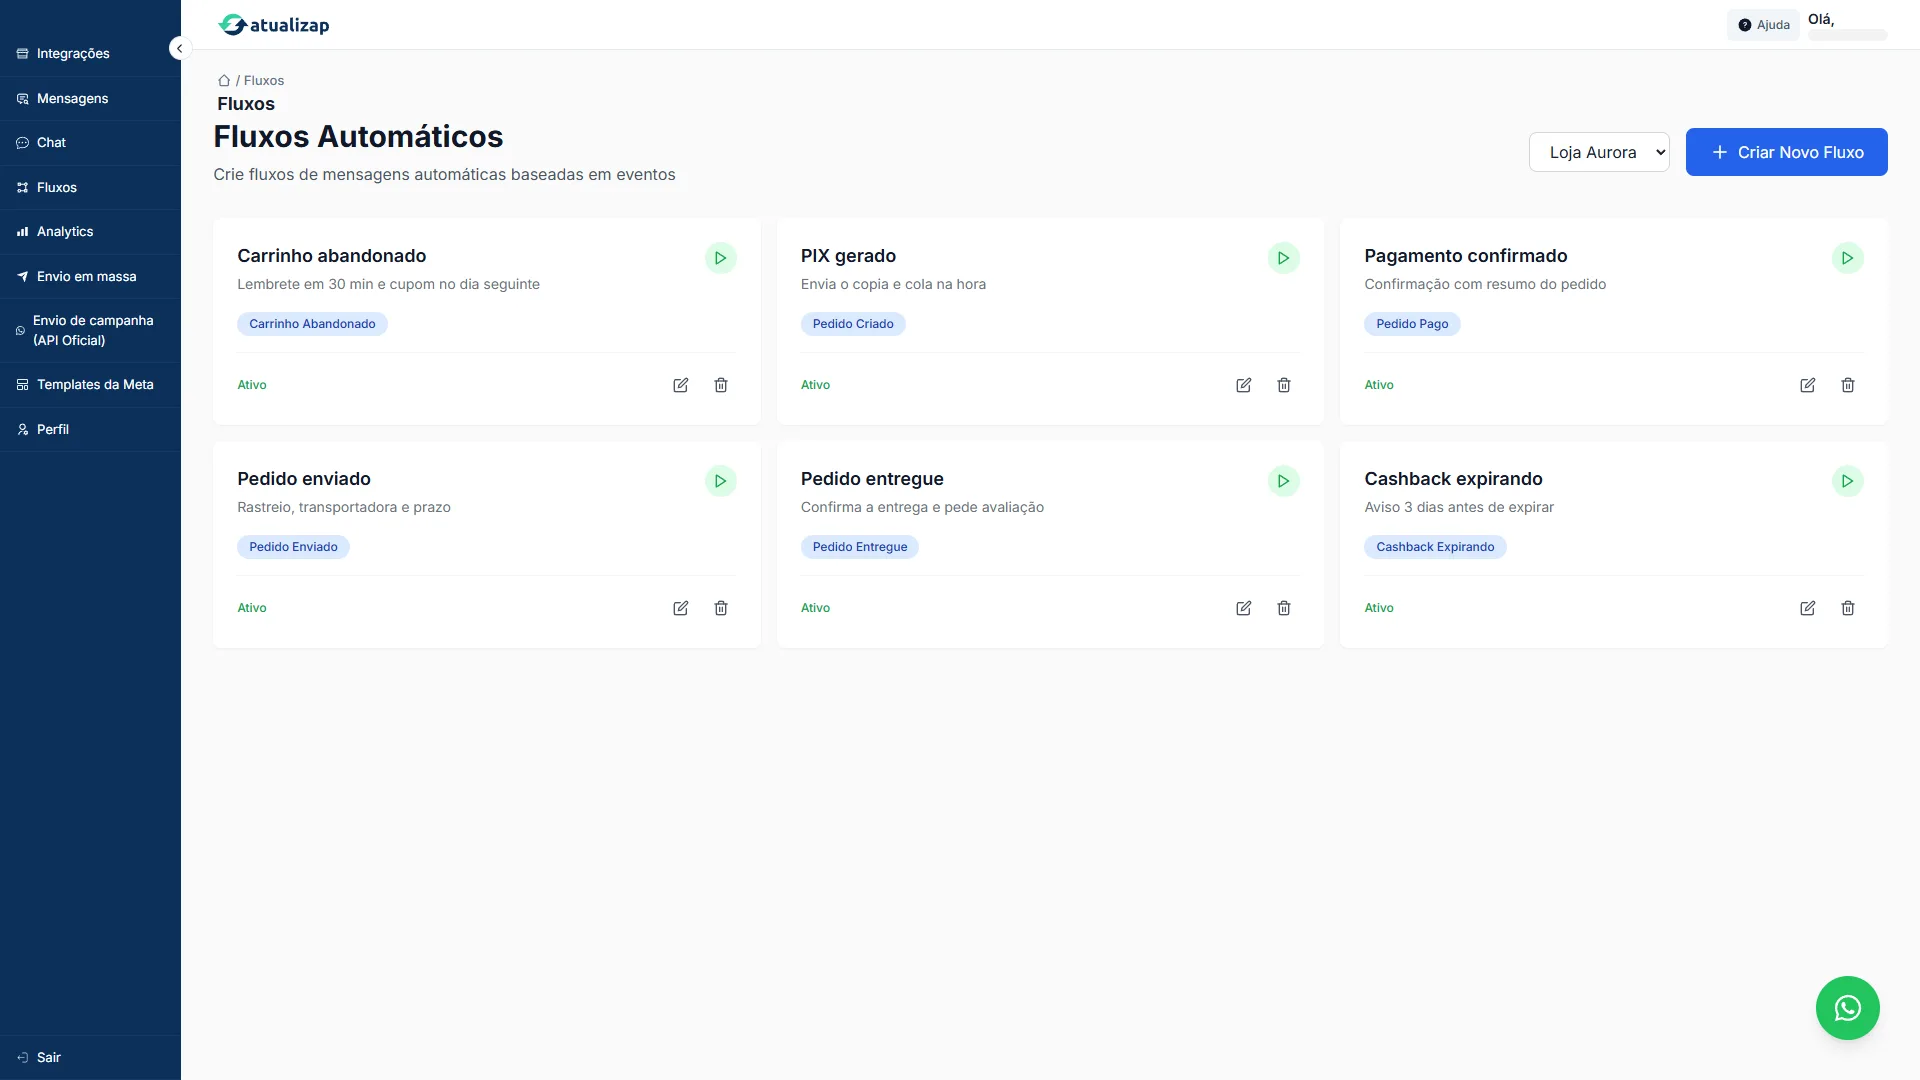Edit the Pagamento confirmado flow
Screen dimensions: 1920x1080
[x=1808, y=385]
